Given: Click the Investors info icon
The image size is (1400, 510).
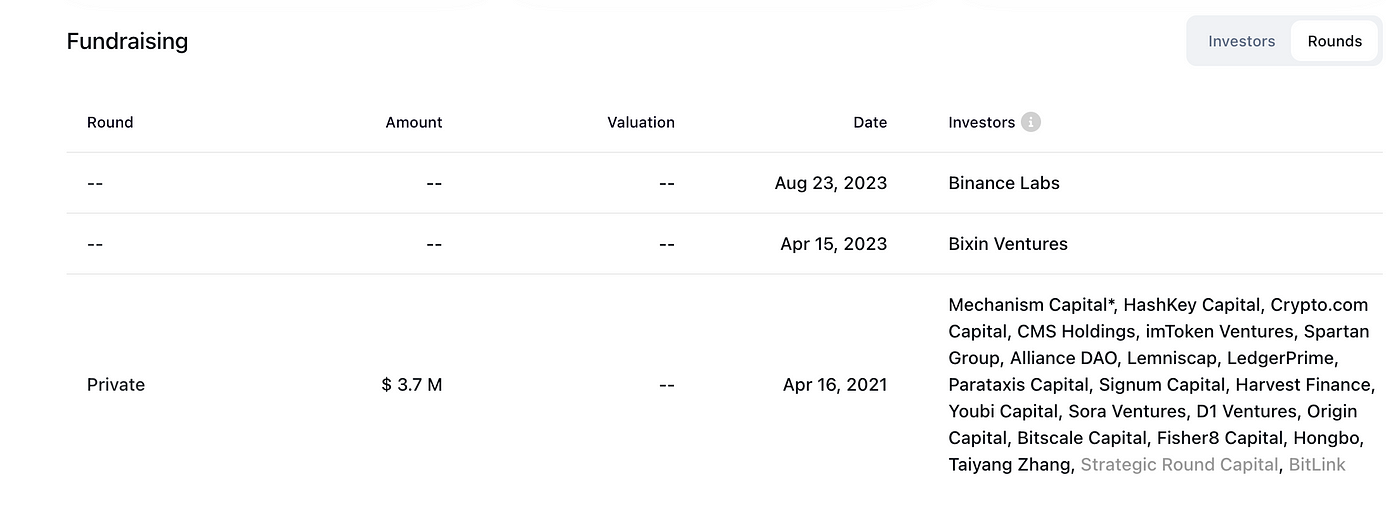Looking at the screenshot, I should 1031,122.
